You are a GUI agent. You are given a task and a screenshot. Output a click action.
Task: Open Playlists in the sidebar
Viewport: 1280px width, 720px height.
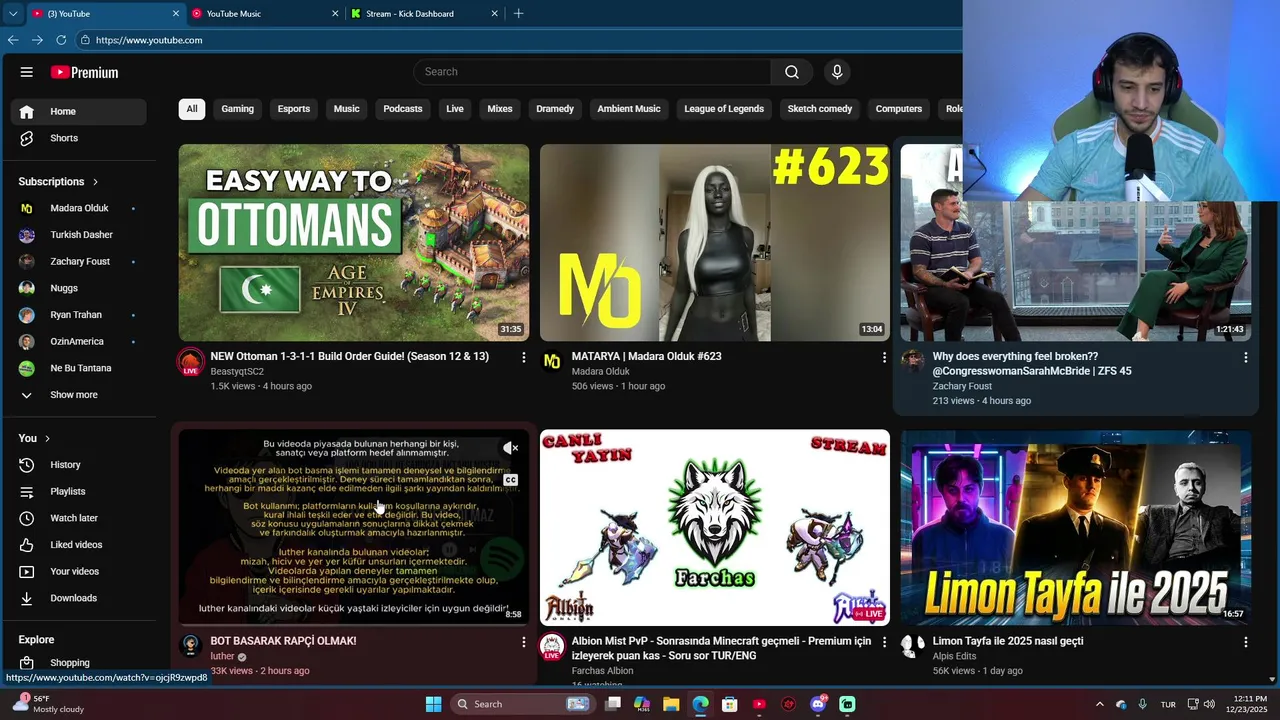tap(78, 492)
